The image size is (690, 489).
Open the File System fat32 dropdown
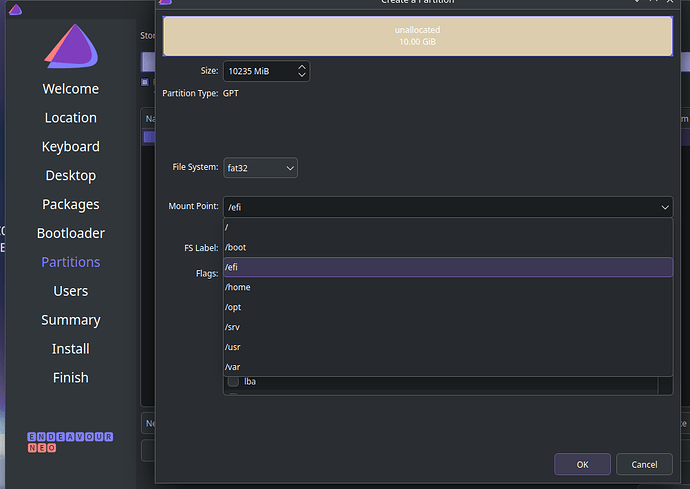point(261,168)
